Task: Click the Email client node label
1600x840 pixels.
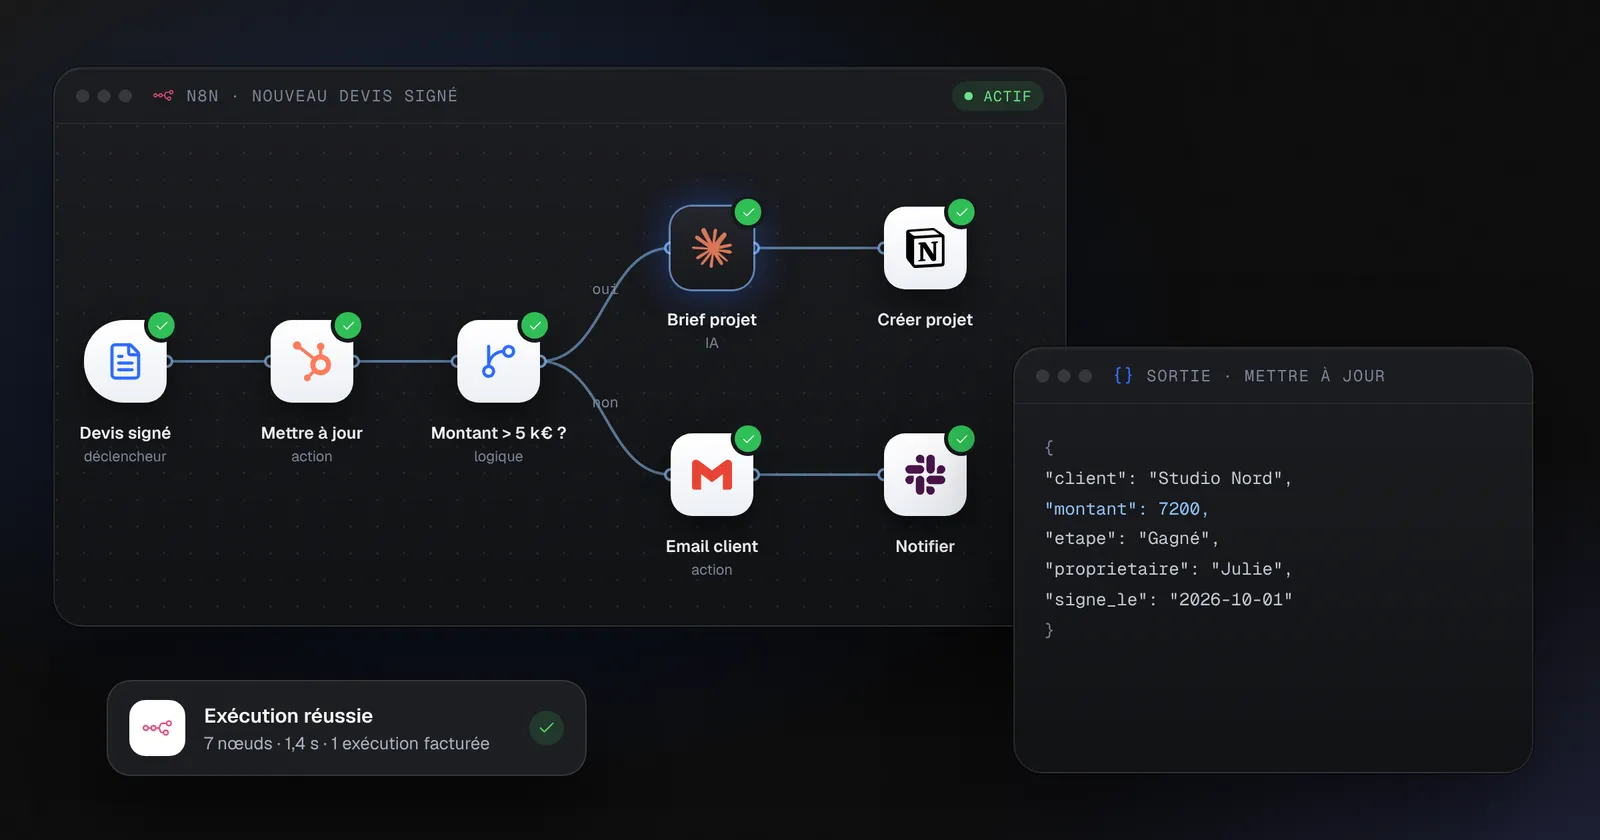Action: [712, 546]
